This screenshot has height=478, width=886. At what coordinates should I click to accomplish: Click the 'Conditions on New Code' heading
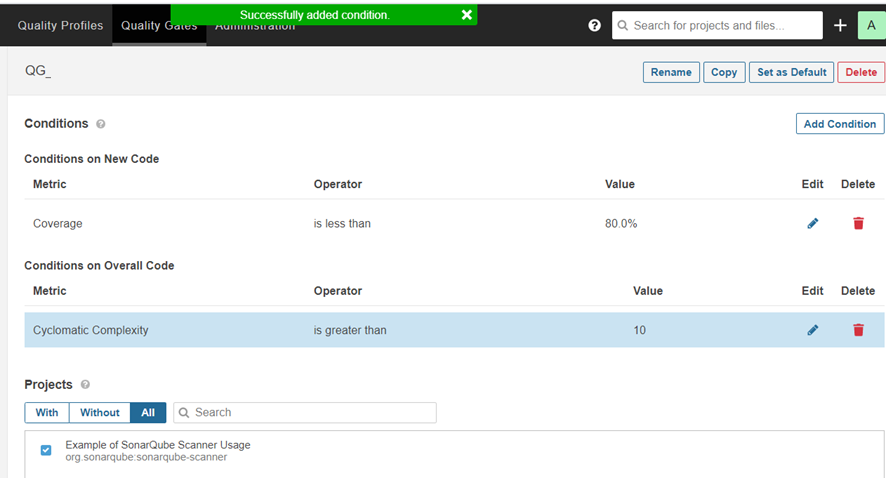(x=92, y=159)
